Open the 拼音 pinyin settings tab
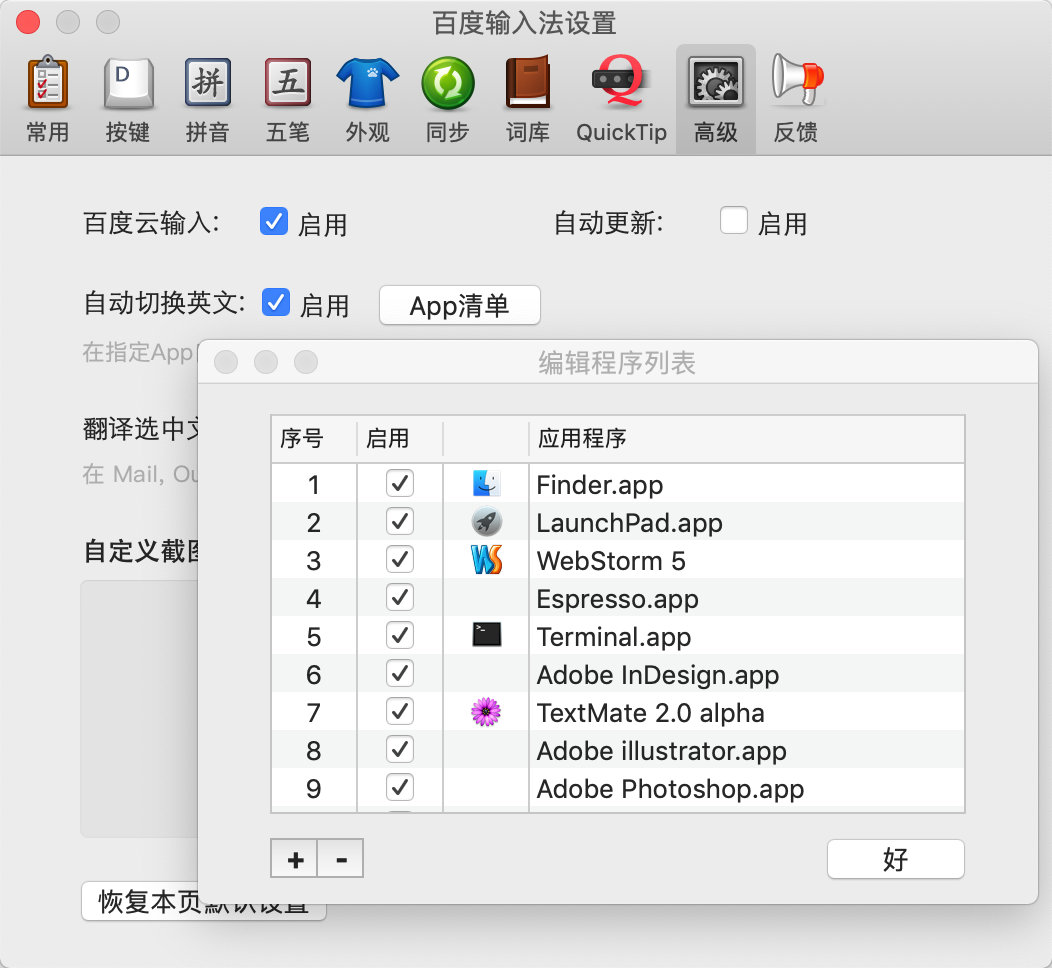The height and width of the screenshot is (968, 1052). click(x=208, y=99)
